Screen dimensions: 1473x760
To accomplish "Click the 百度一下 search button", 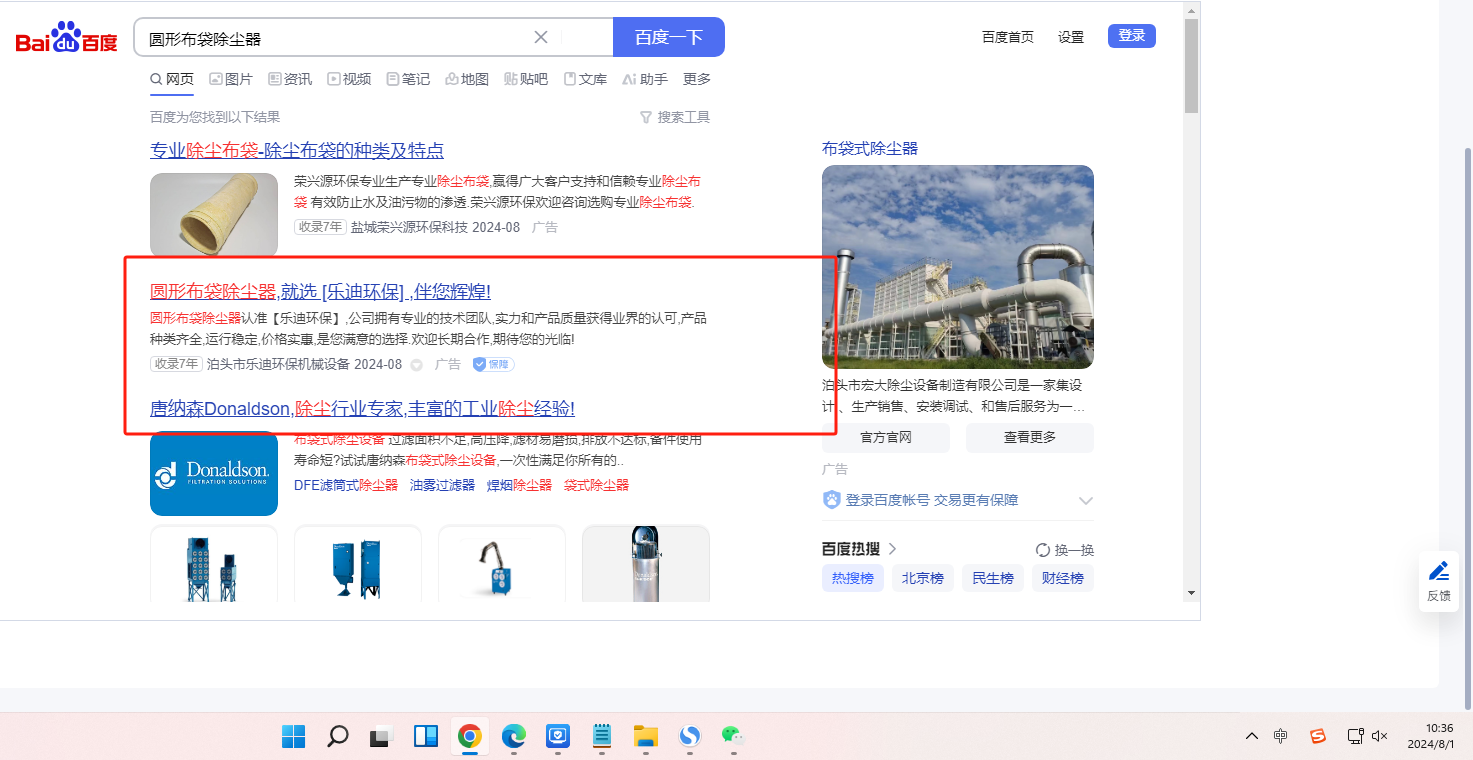I will point(669,37).
